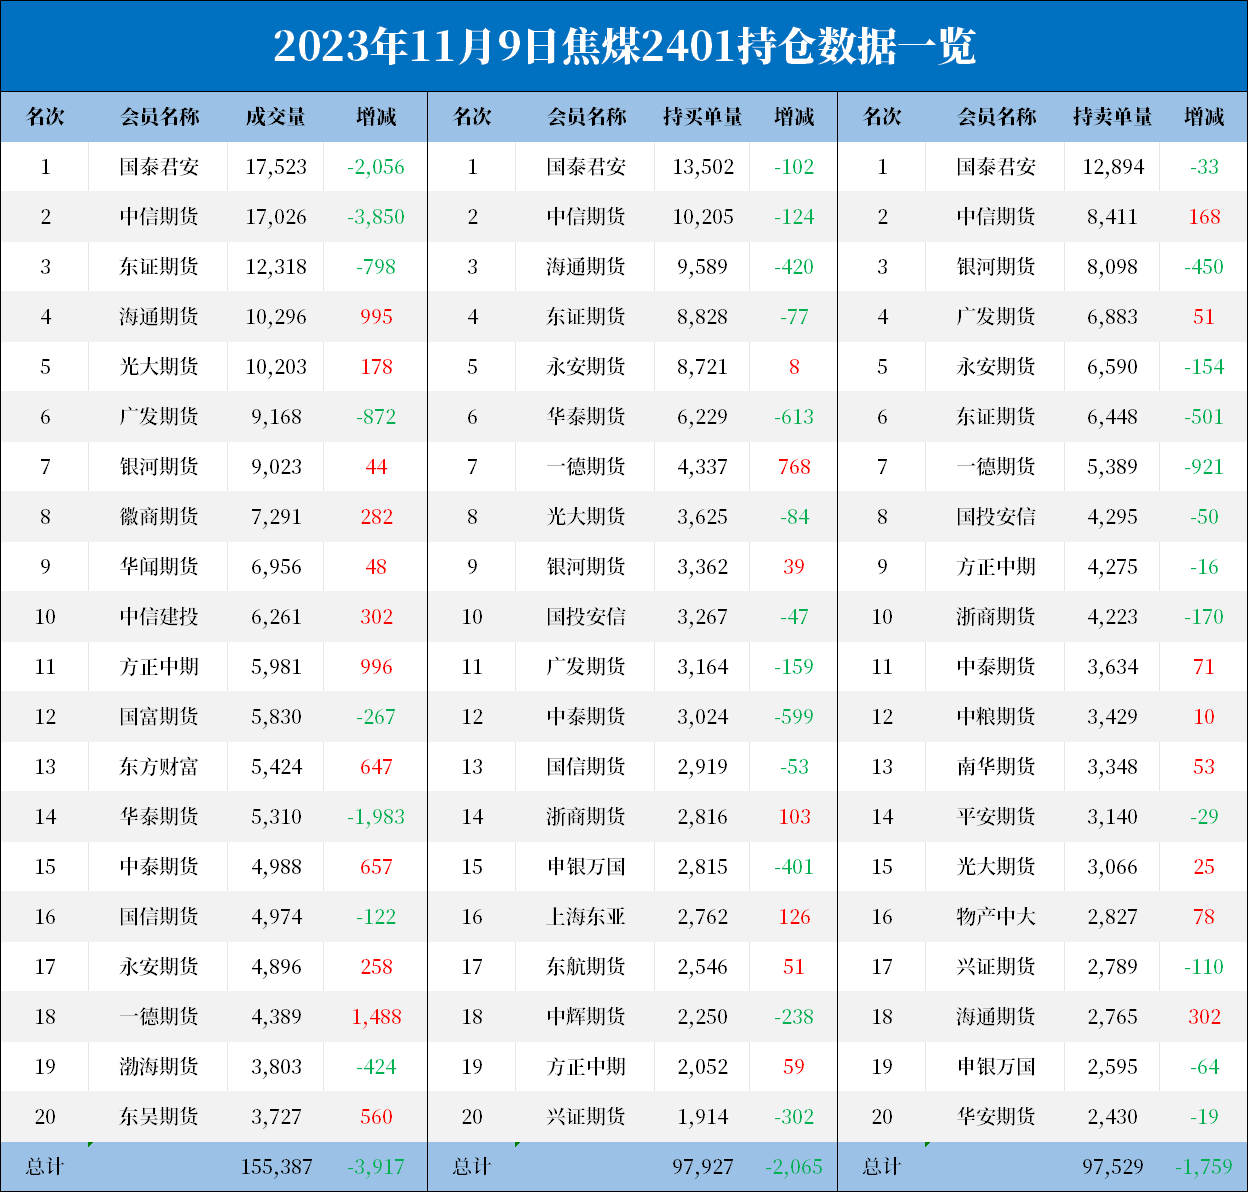Viewport: 1249px width, 1192px height.
Task: Click the change value -154
Action: (1204, 367)
